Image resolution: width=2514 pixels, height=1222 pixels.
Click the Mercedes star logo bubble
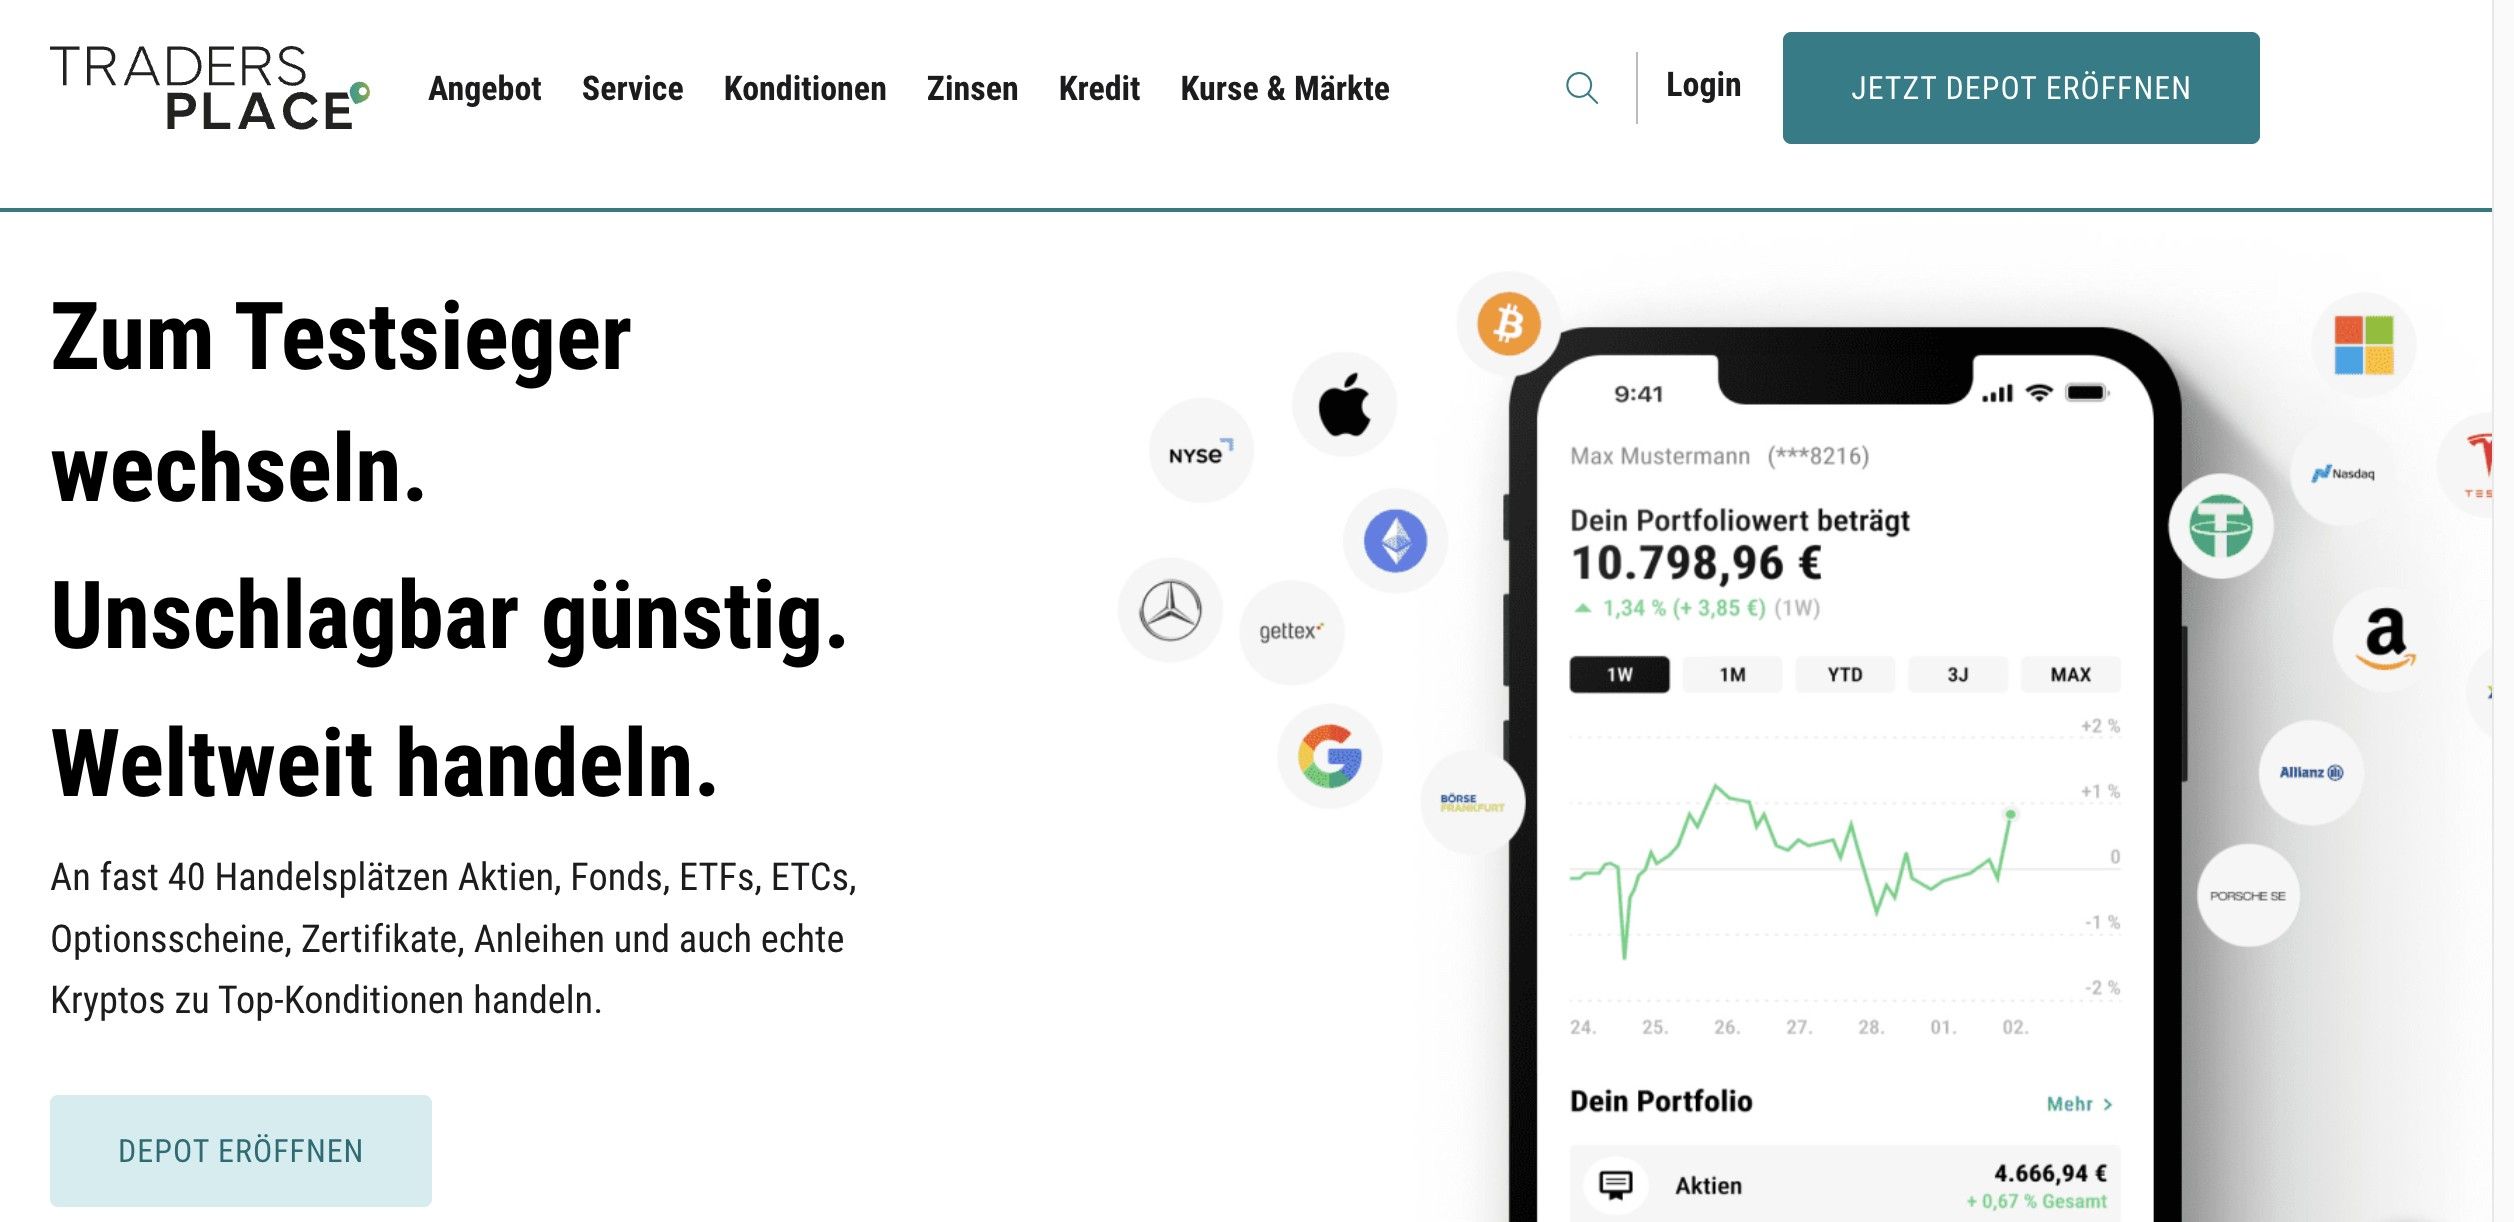(x=1170, y=610)
